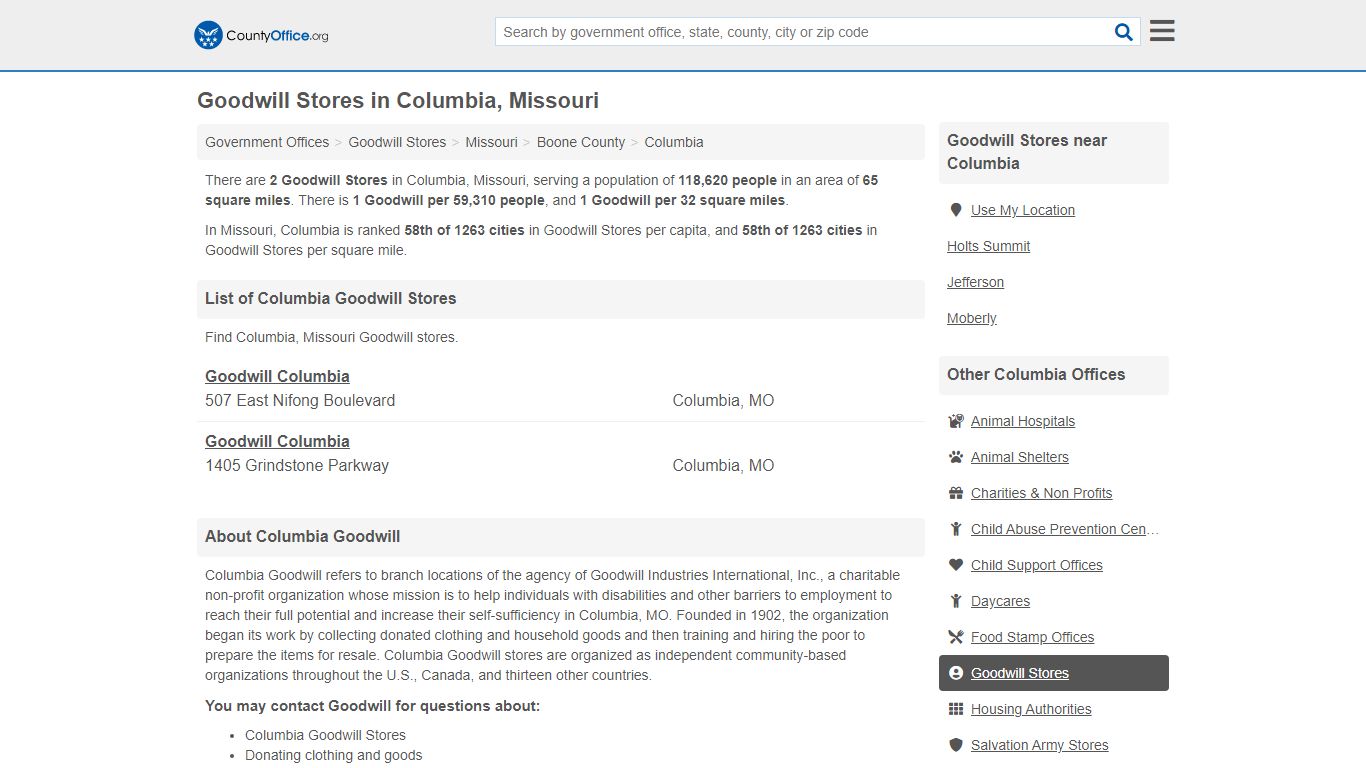Click the Child Abuse Prevention icon
The image size is (1366, 768).
(956, 529)
